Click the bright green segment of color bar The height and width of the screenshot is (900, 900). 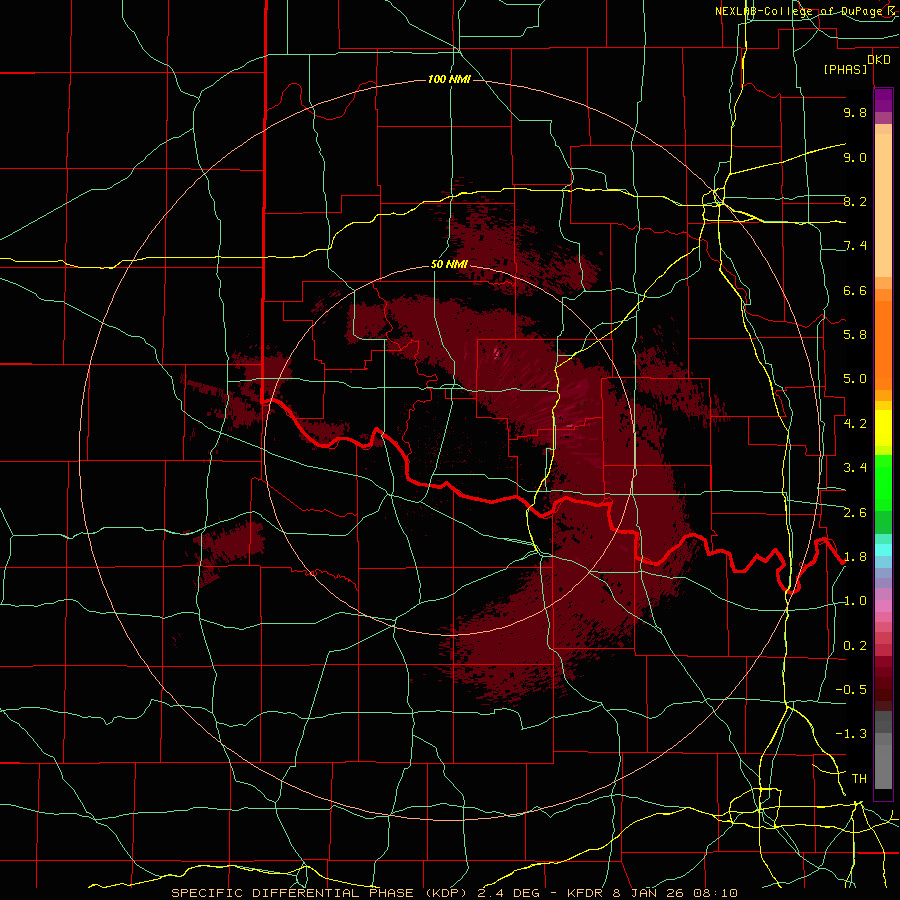[883, 483]
